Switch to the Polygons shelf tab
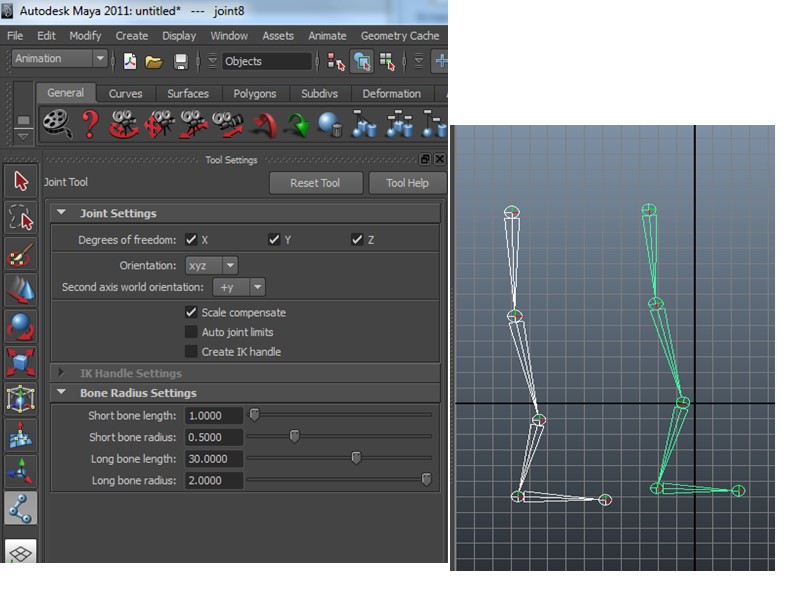This screenshot has height=600, width=800. tap(255, 93)
